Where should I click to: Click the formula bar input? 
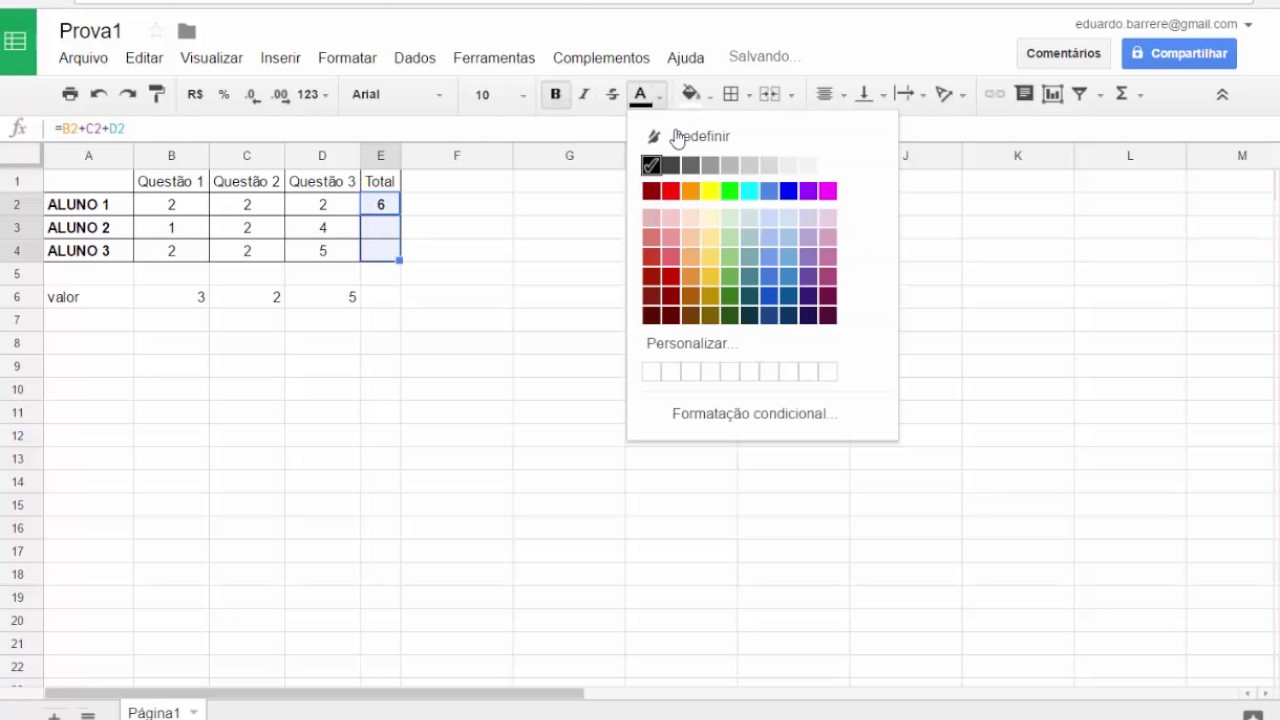pos(660,128)
